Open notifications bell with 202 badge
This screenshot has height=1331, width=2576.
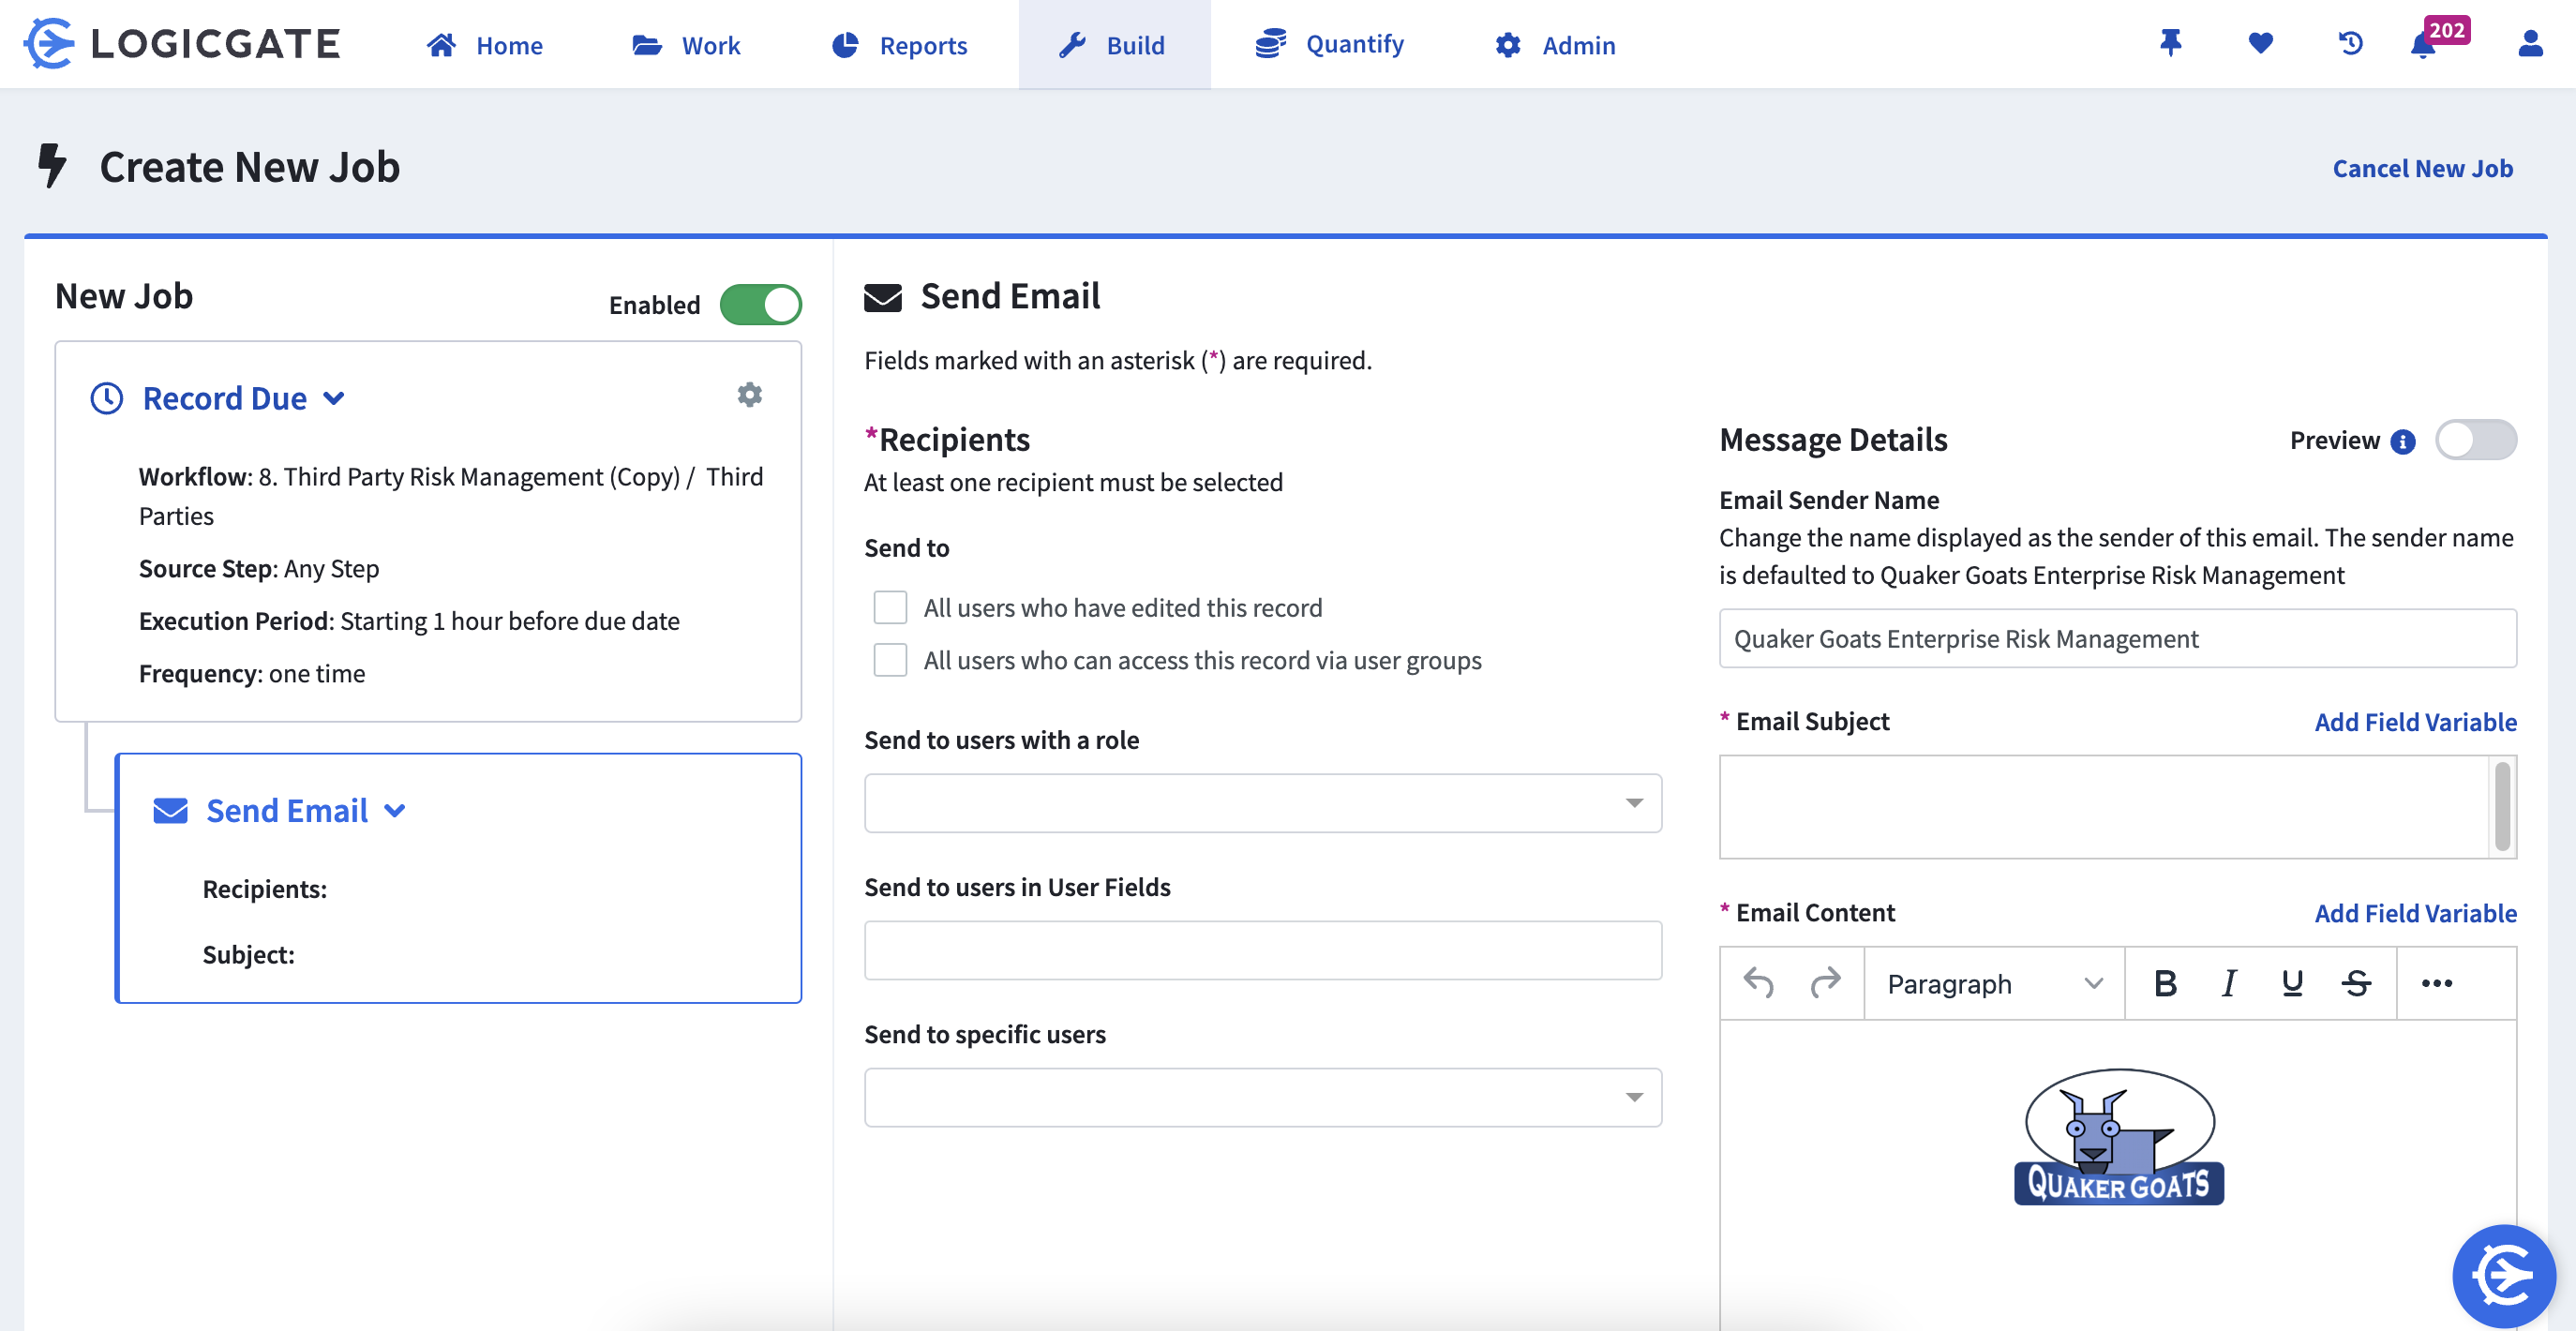pos(2424,46)
